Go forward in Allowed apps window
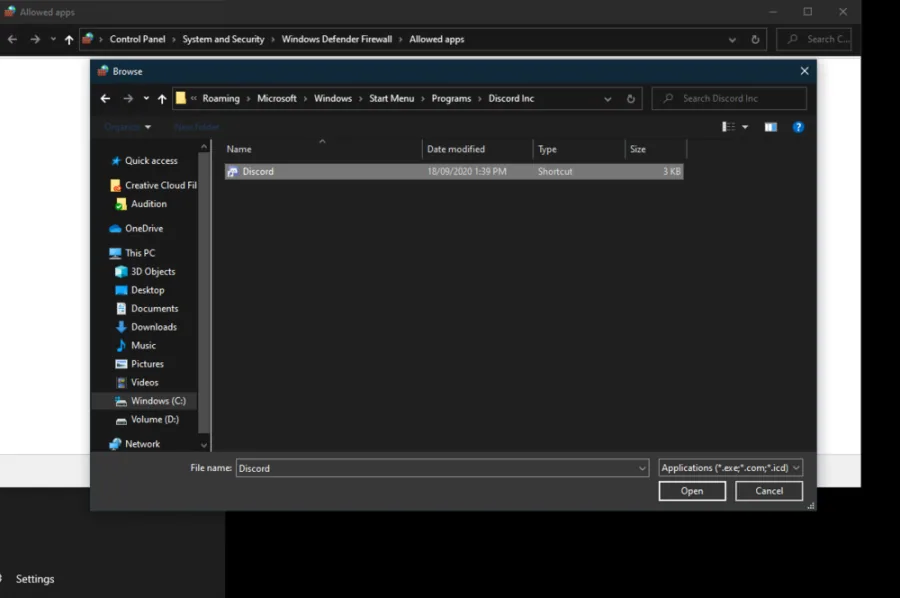The image size is (900, 598). [35, 39]
